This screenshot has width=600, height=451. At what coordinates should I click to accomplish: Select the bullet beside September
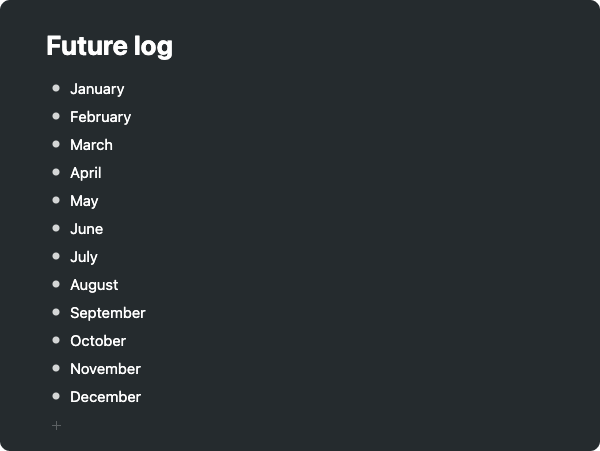click(x=56, y=312)
